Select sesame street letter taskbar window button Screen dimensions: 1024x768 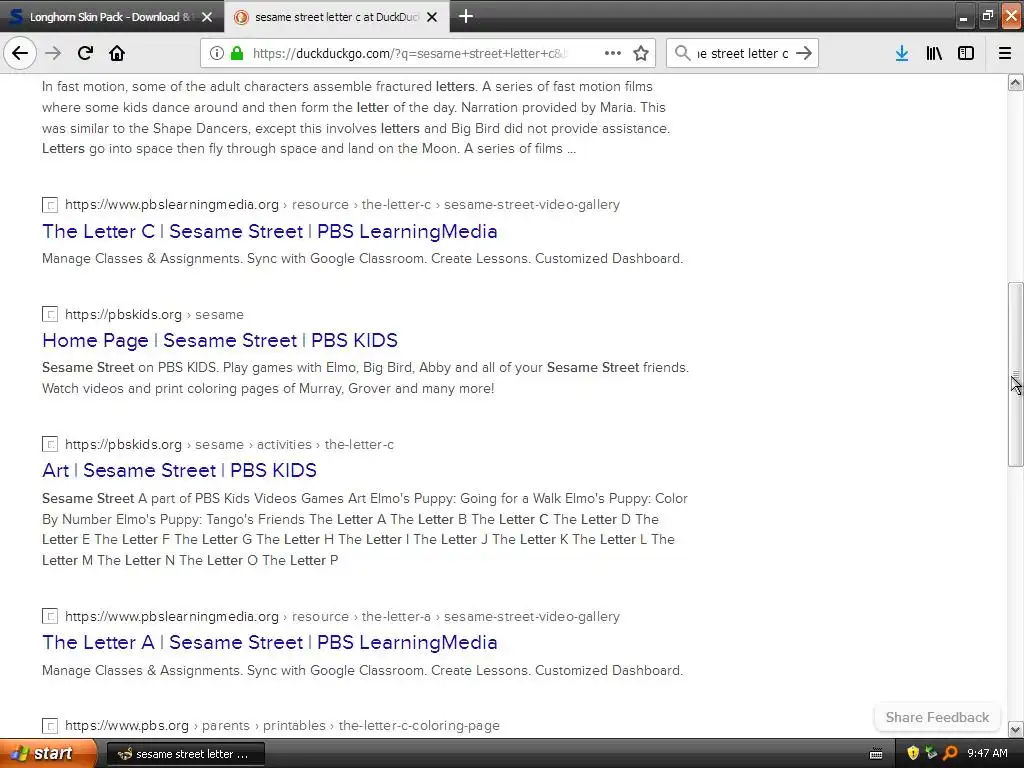[x=185, y=754]
